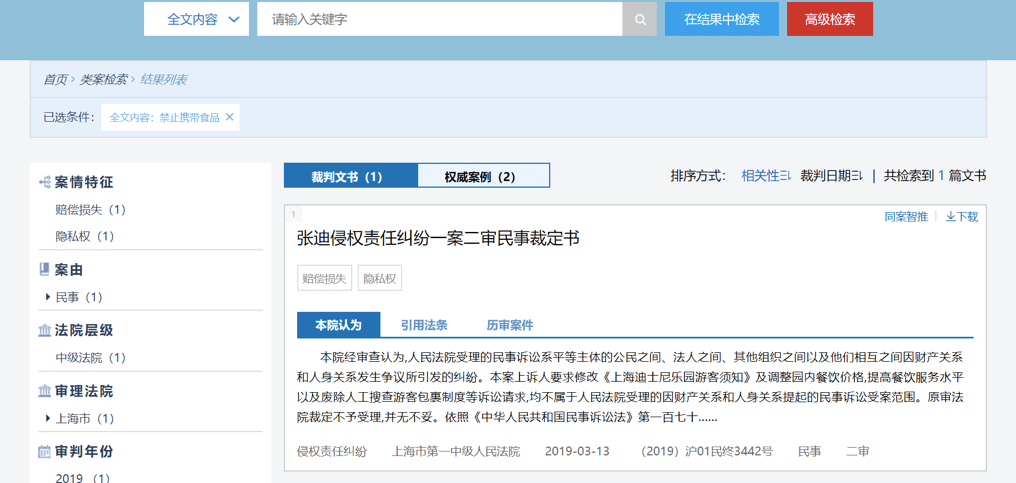Click 结果列表 breadcrumb link
Screen dimensions: 1016x483
(164, 80)
